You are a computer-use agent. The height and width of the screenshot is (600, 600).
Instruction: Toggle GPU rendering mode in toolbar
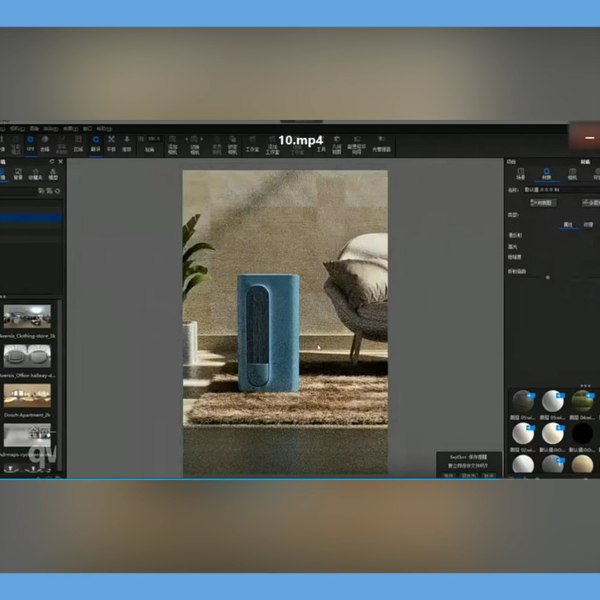30,143
